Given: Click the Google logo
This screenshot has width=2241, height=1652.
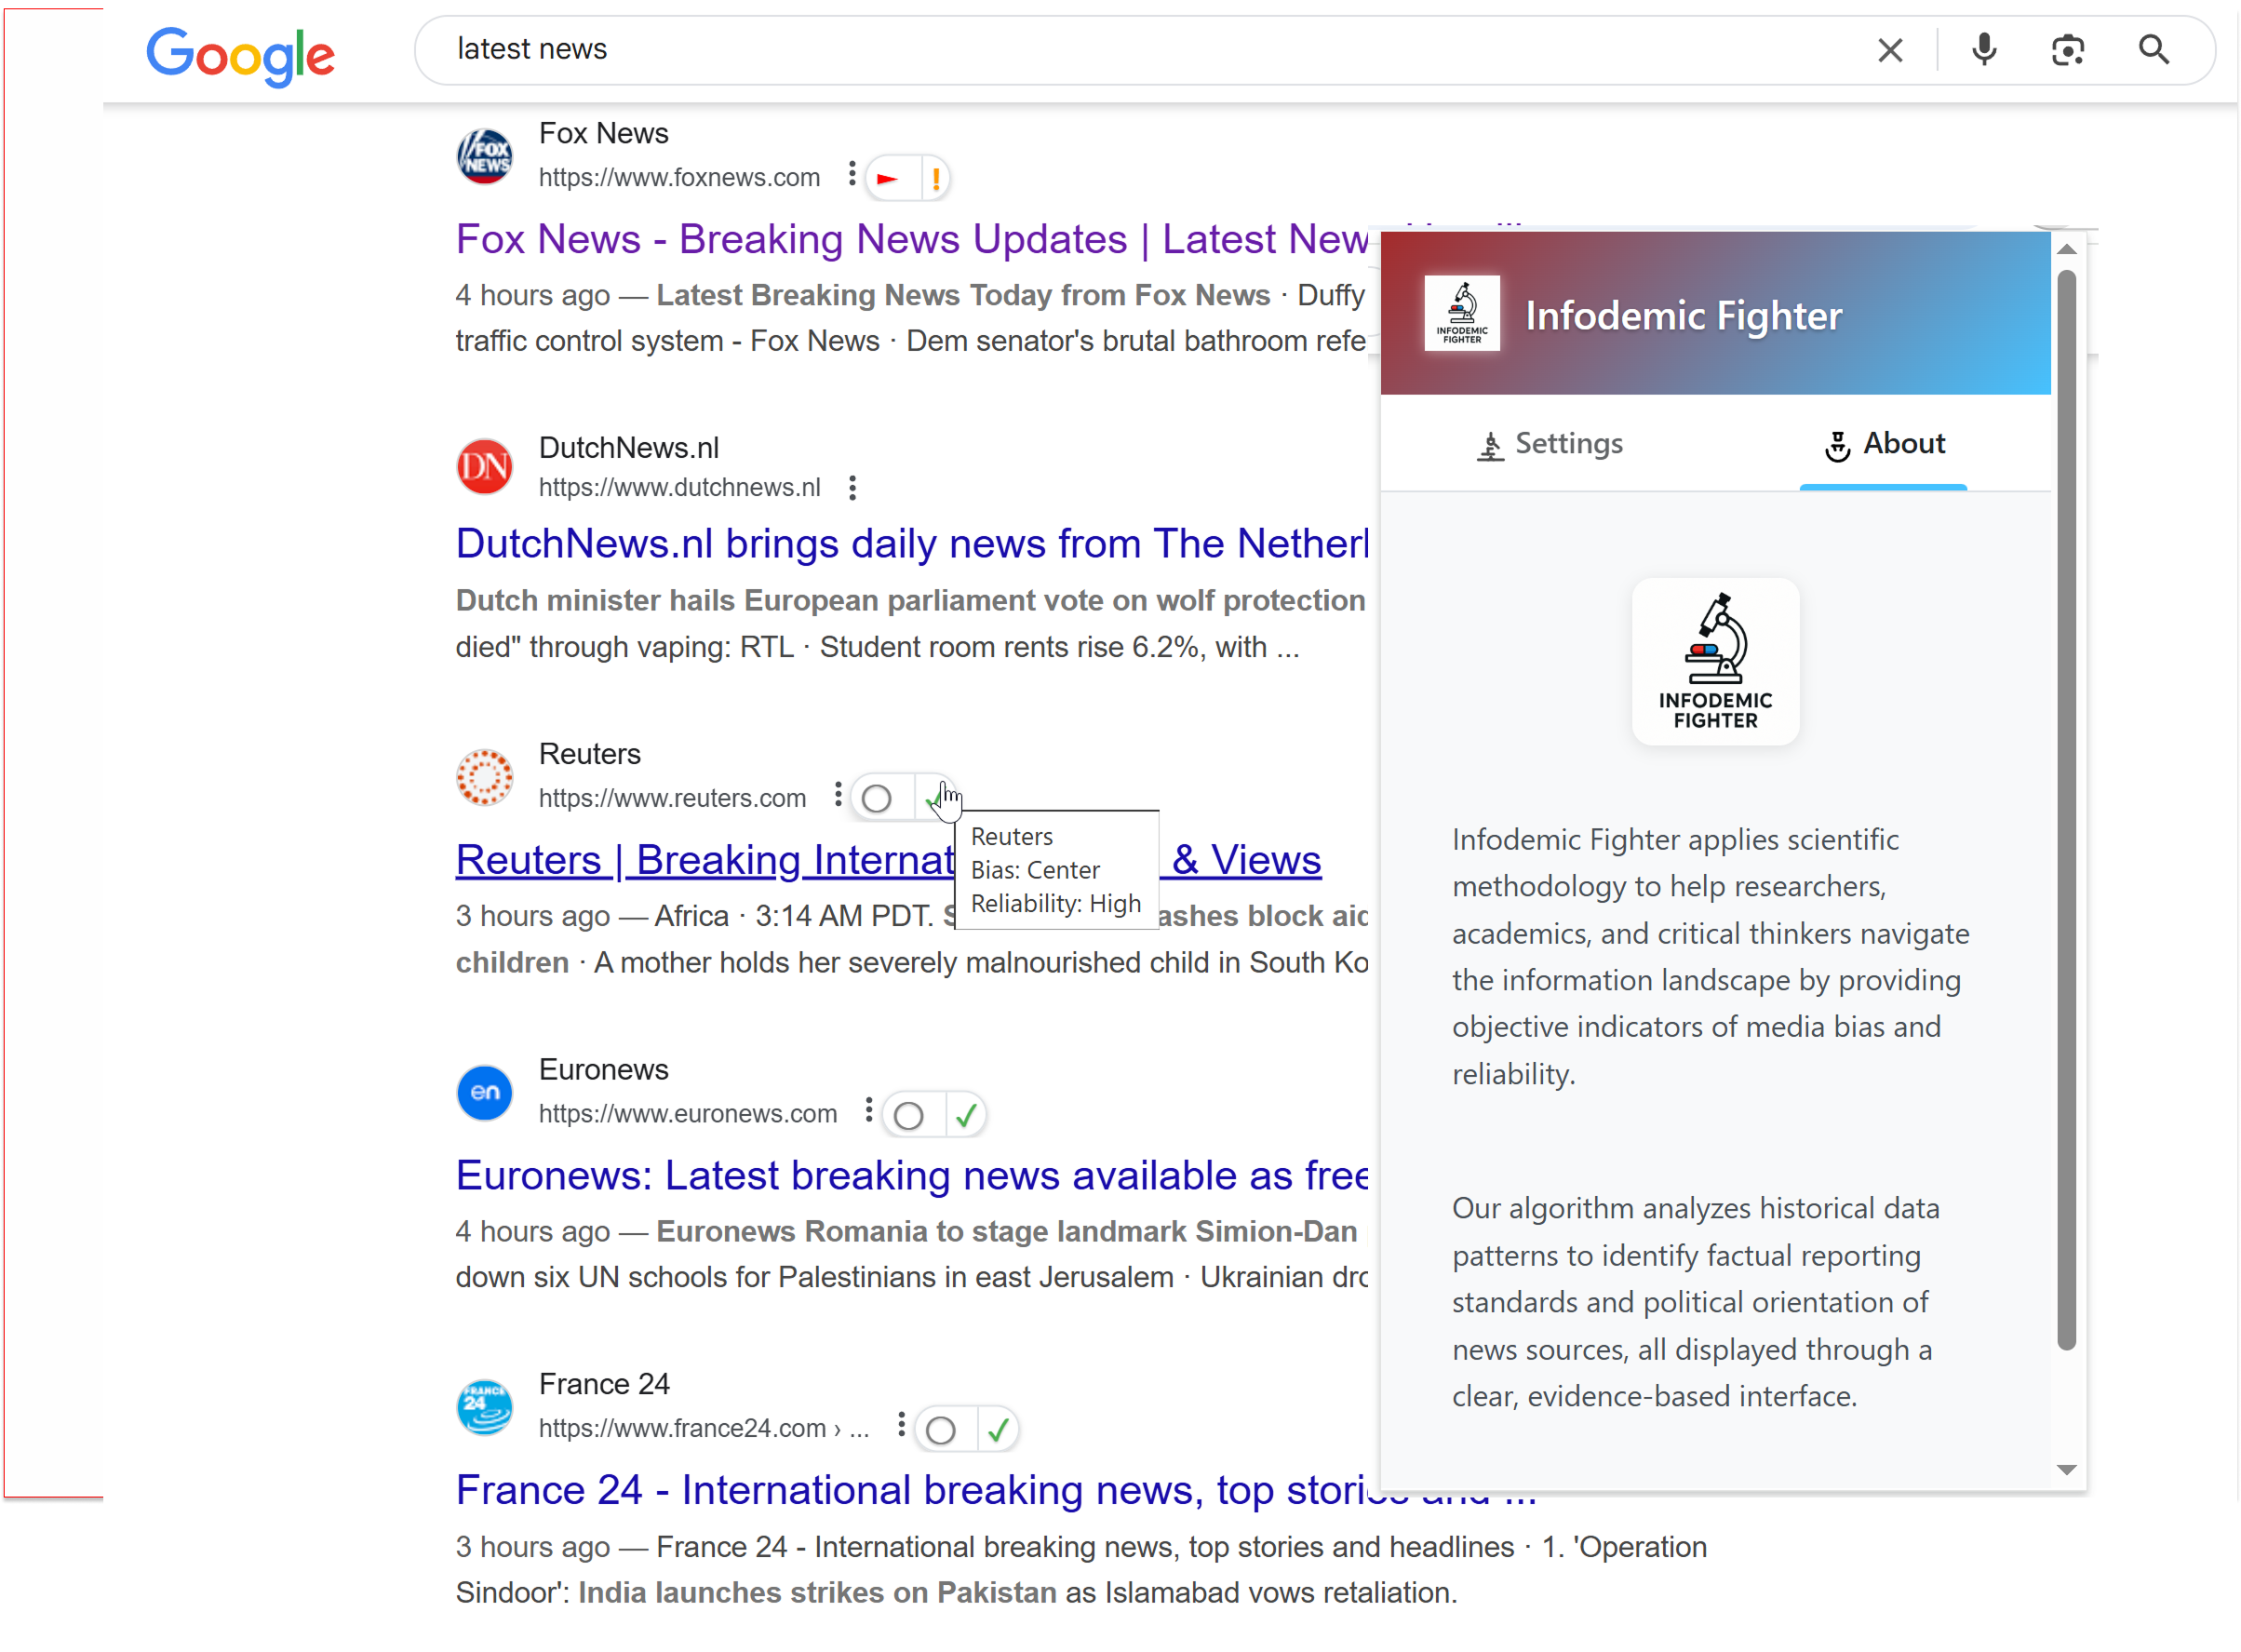Looking at the screenshot, I should [x=241, y=55].
